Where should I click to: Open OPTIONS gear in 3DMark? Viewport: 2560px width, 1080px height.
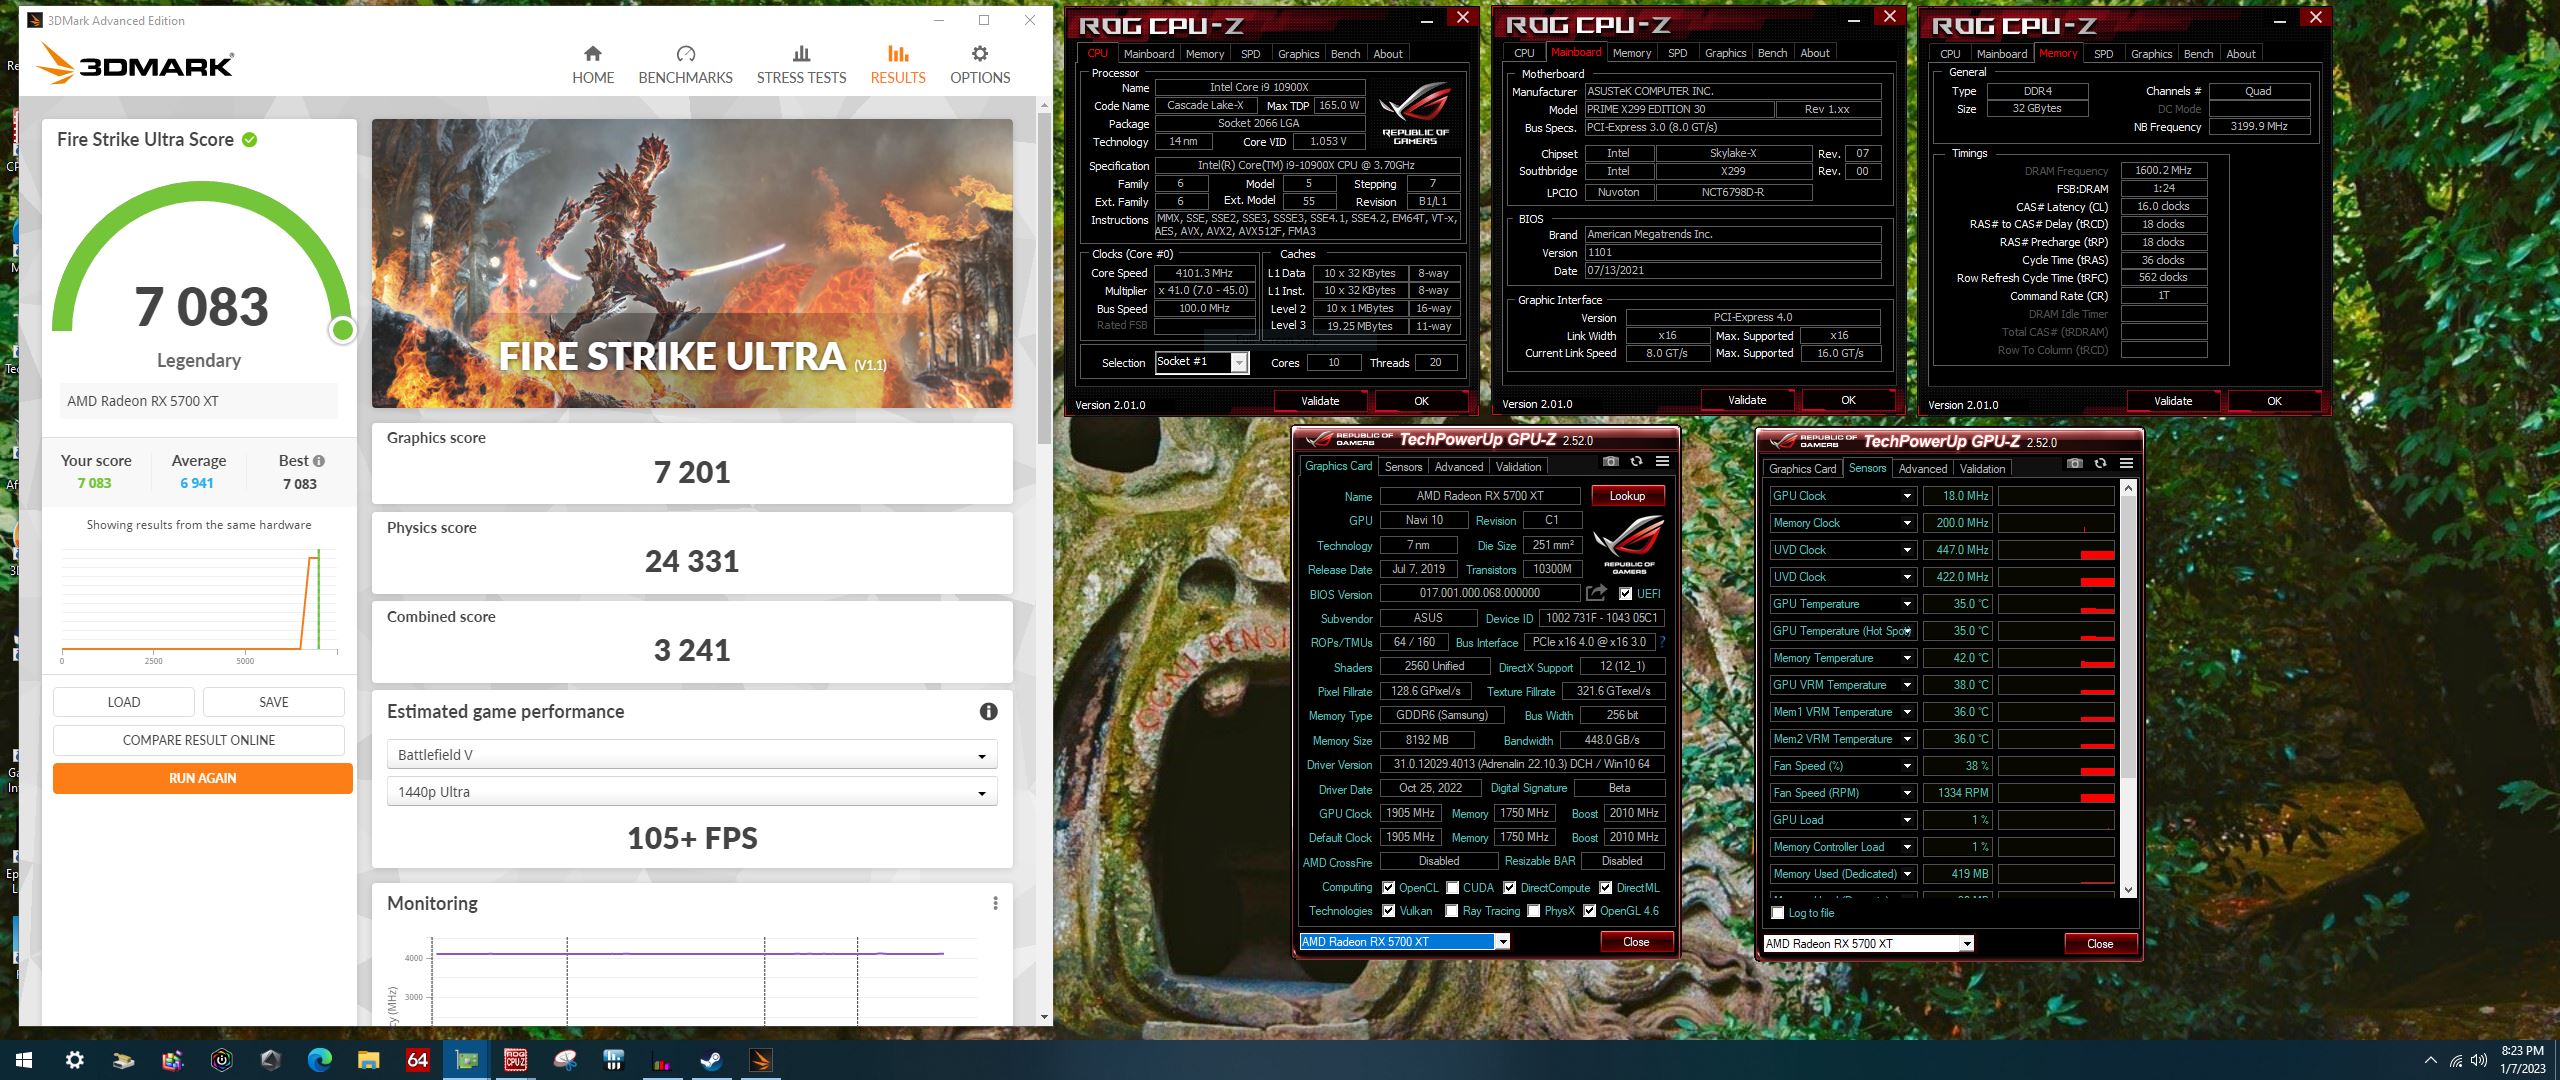980,65
